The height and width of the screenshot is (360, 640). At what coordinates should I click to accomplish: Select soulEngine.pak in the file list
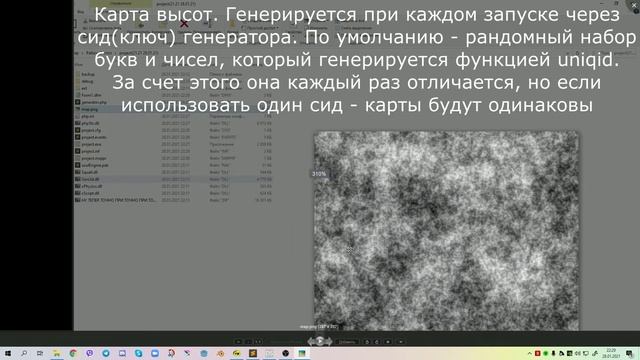point(95,165)
